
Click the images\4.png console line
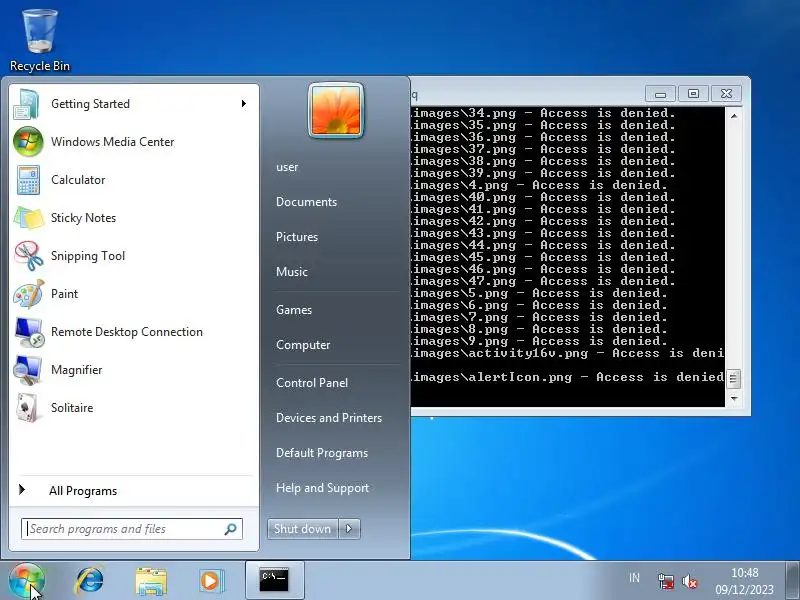[539, 186]
